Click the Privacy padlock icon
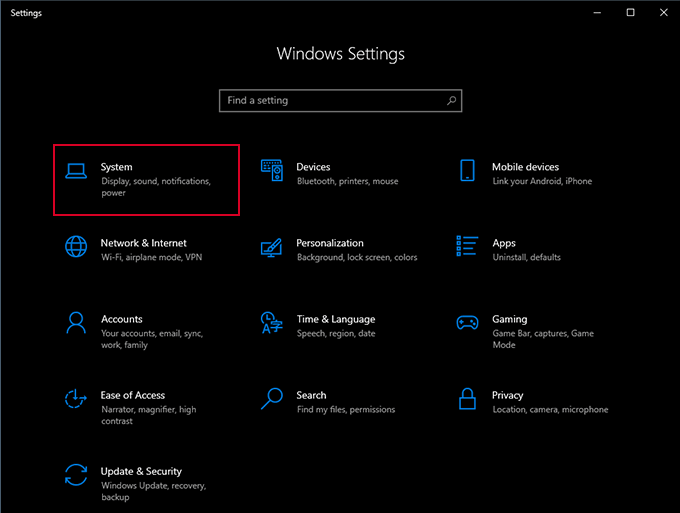Viewport: 680px width, 513px height. tap(467, 399)
